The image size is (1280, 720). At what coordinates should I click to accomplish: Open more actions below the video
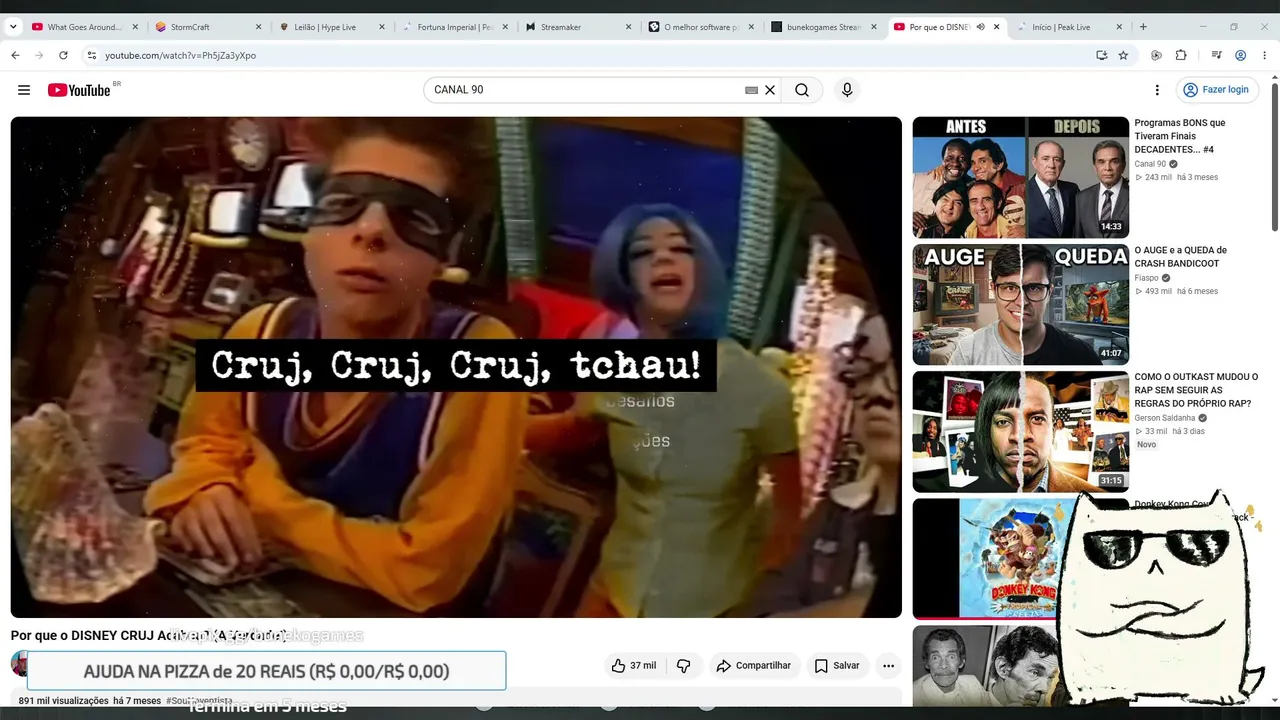pos(888,666)
